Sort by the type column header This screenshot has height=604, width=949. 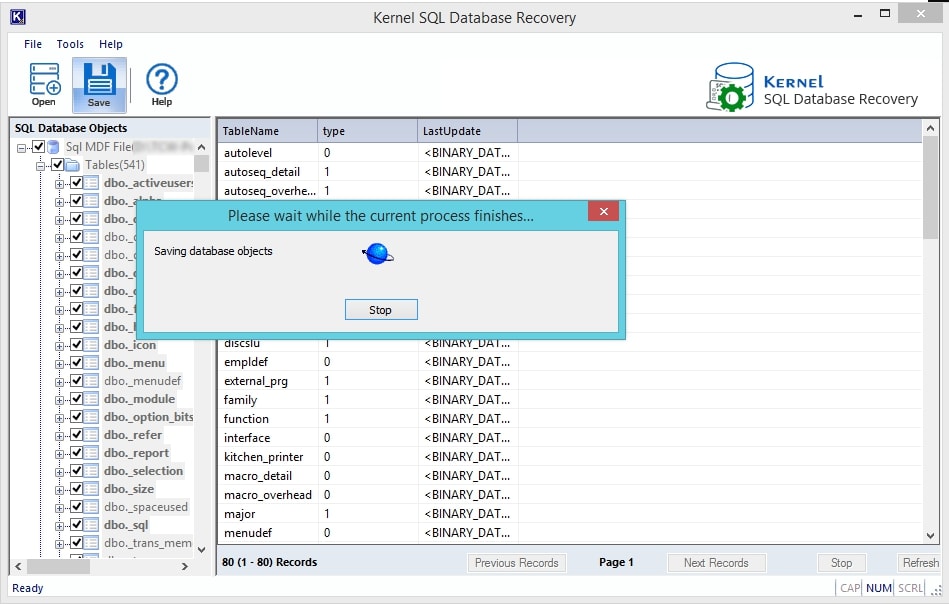[368, 131]
